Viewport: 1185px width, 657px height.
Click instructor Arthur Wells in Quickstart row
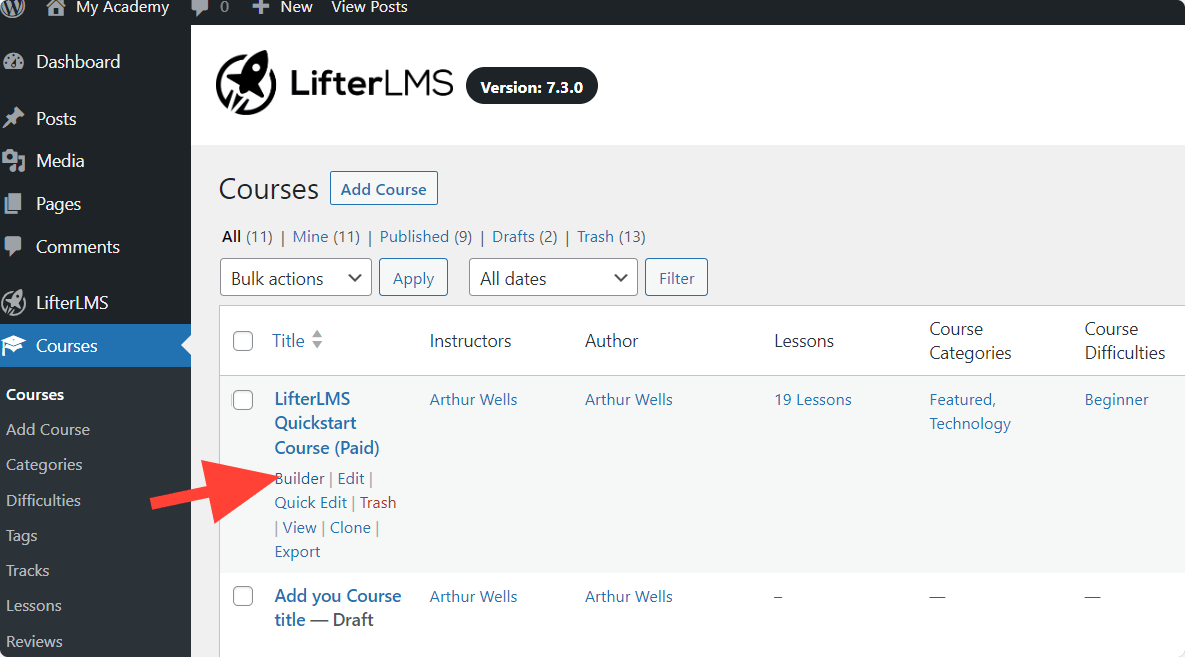[x=473, y=400]
